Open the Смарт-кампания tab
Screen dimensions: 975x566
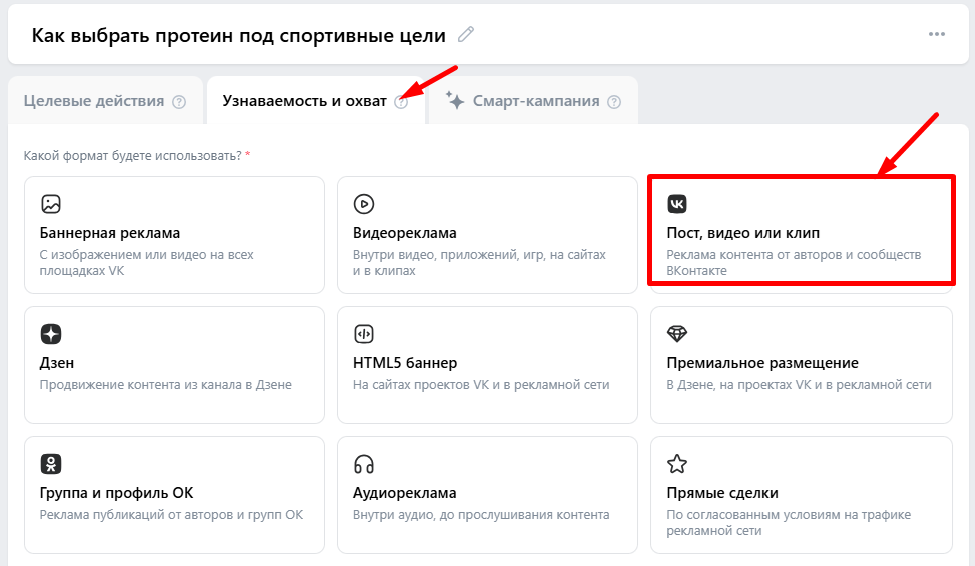click(536, 101)
